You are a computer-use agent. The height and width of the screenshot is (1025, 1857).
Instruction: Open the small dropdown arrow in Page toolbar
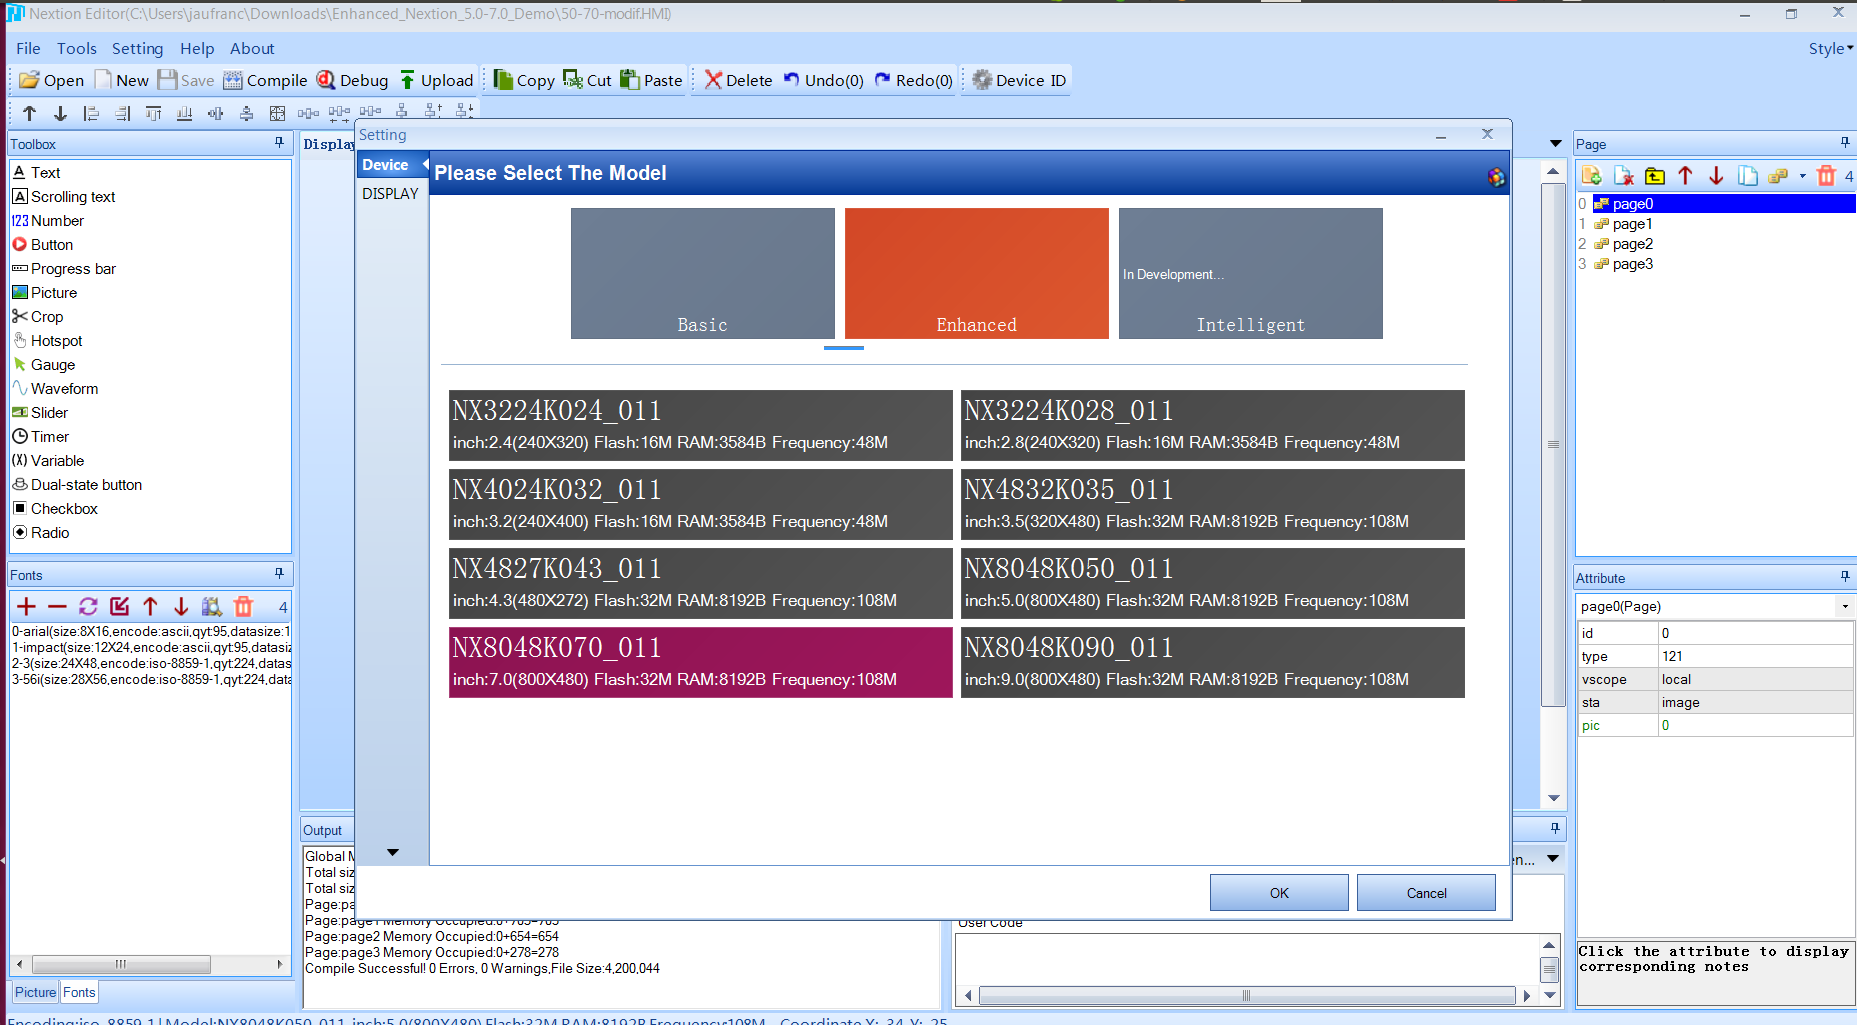[x=1802, y=176]
